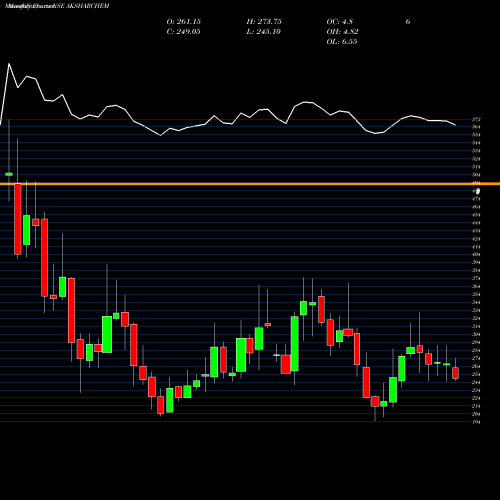Click the OC: 4.8 reading

[x=340, y=22]
